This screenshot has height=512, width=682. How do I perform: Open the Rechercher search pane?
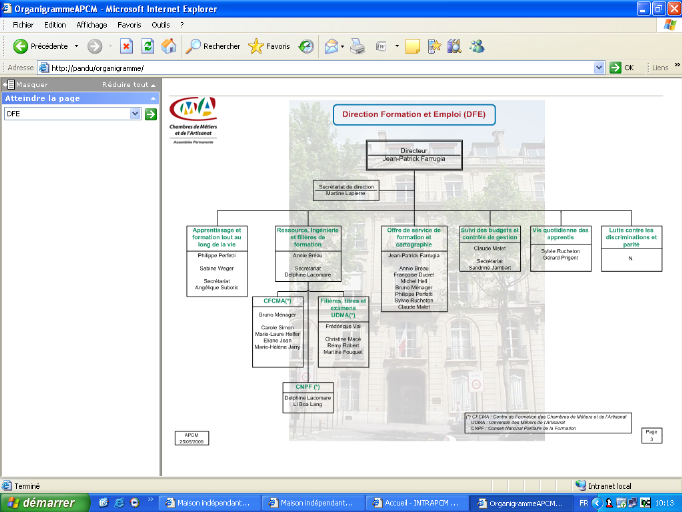pyautogui.click(x=213, y=46)
